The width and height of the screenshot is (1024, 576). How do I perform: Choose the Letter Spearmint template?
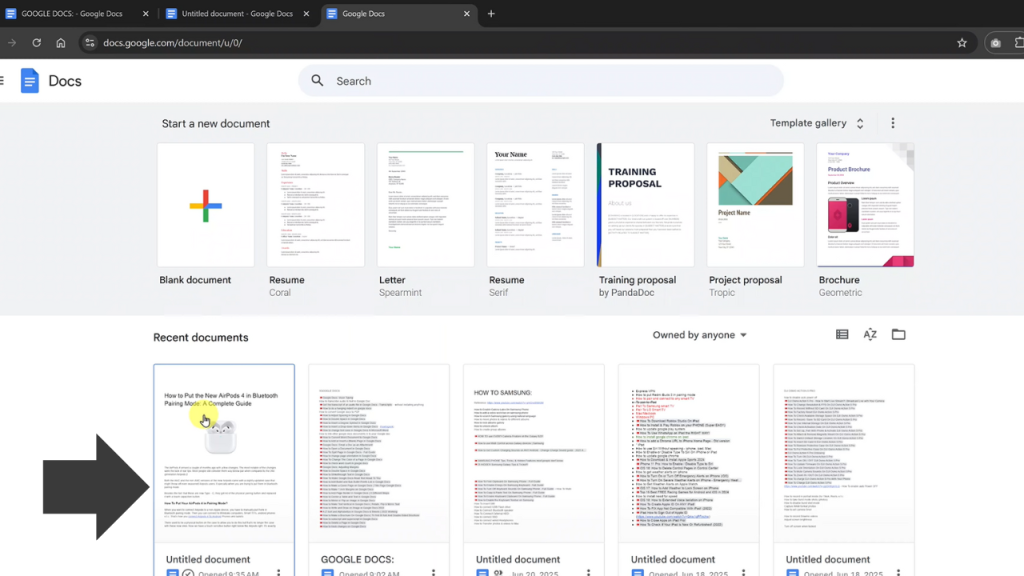(x=426, y=205)
